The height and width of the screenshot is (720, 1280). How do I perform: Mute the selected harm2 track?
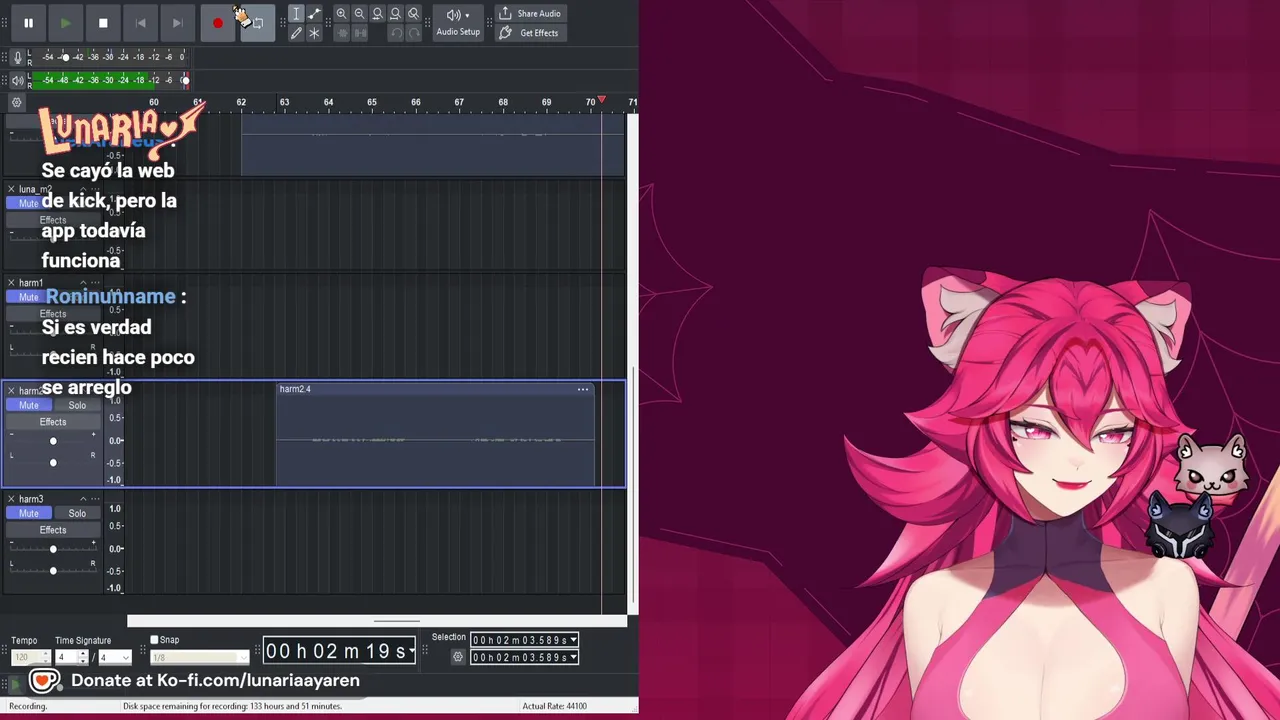click(29, 405)
